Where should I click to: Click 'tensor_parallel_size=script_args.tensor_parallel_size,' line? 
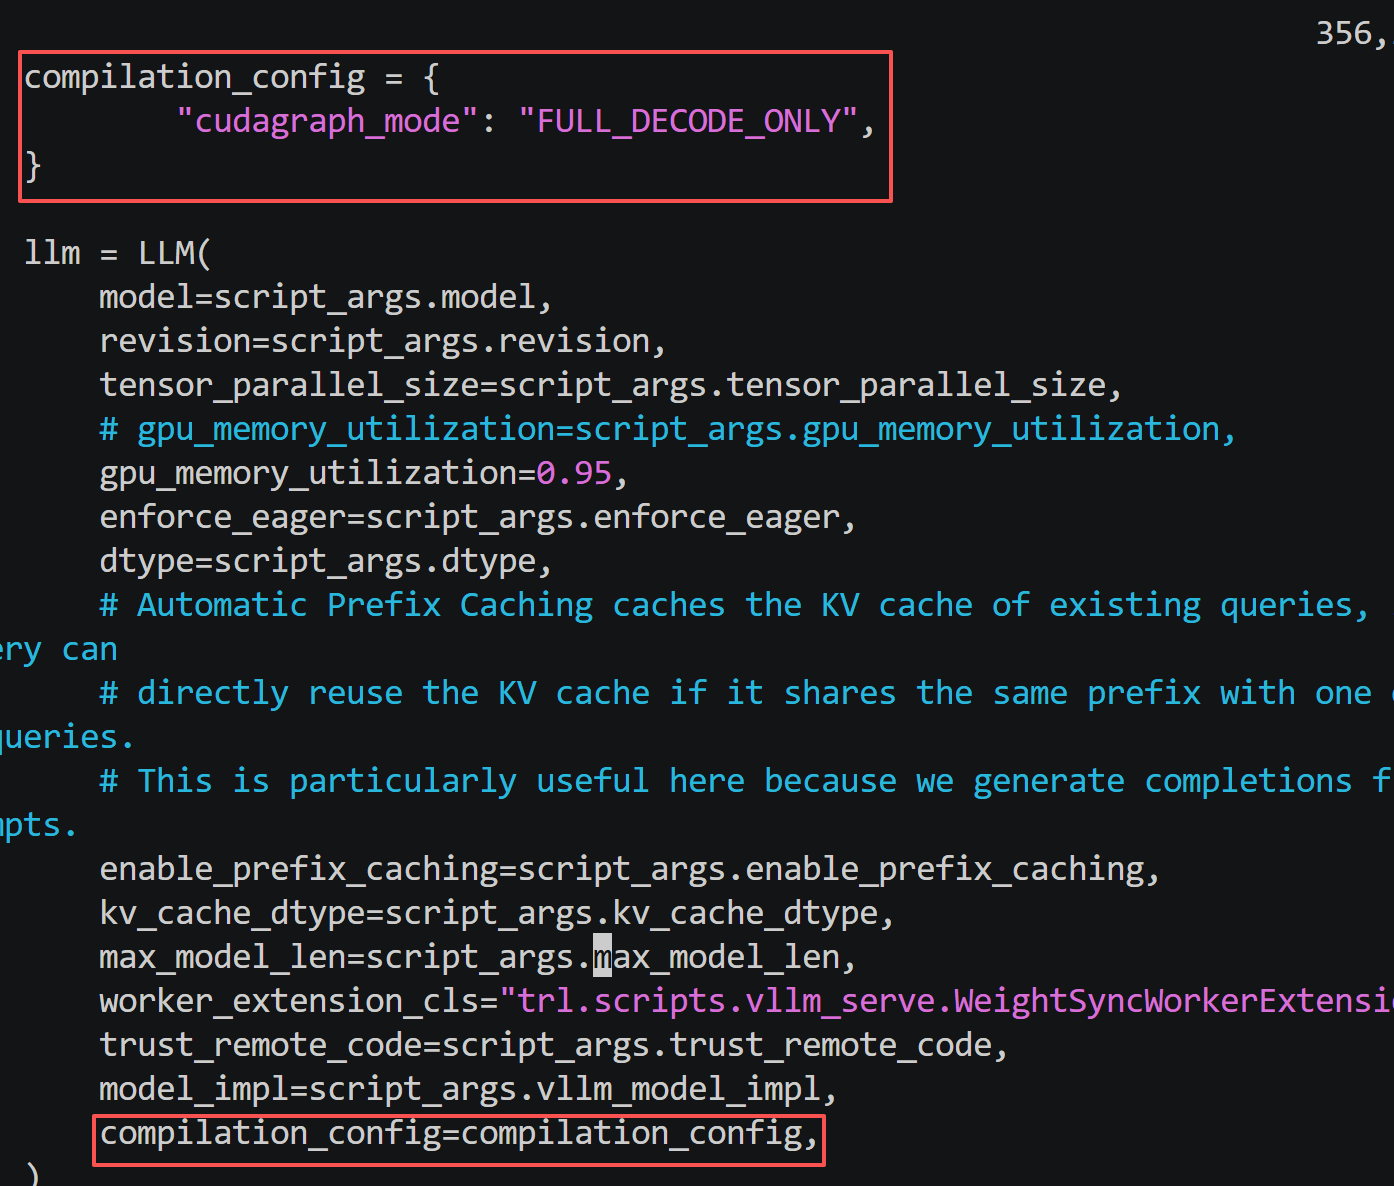click(x=610, y=385)
